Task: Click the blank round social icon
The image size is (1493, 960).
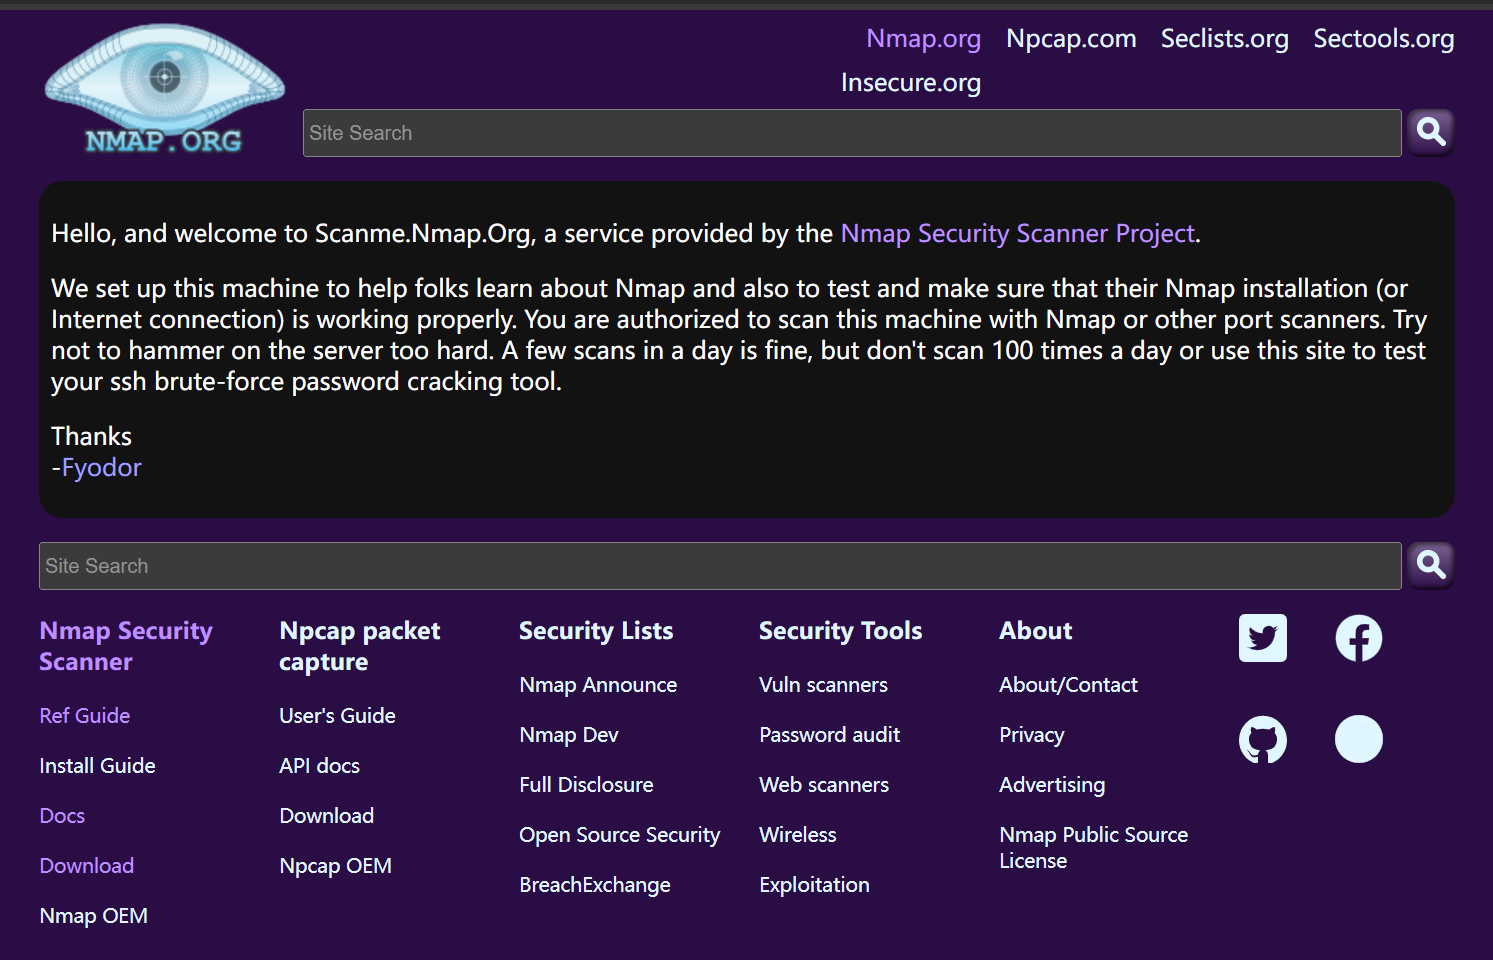Action: (1359, 740)
